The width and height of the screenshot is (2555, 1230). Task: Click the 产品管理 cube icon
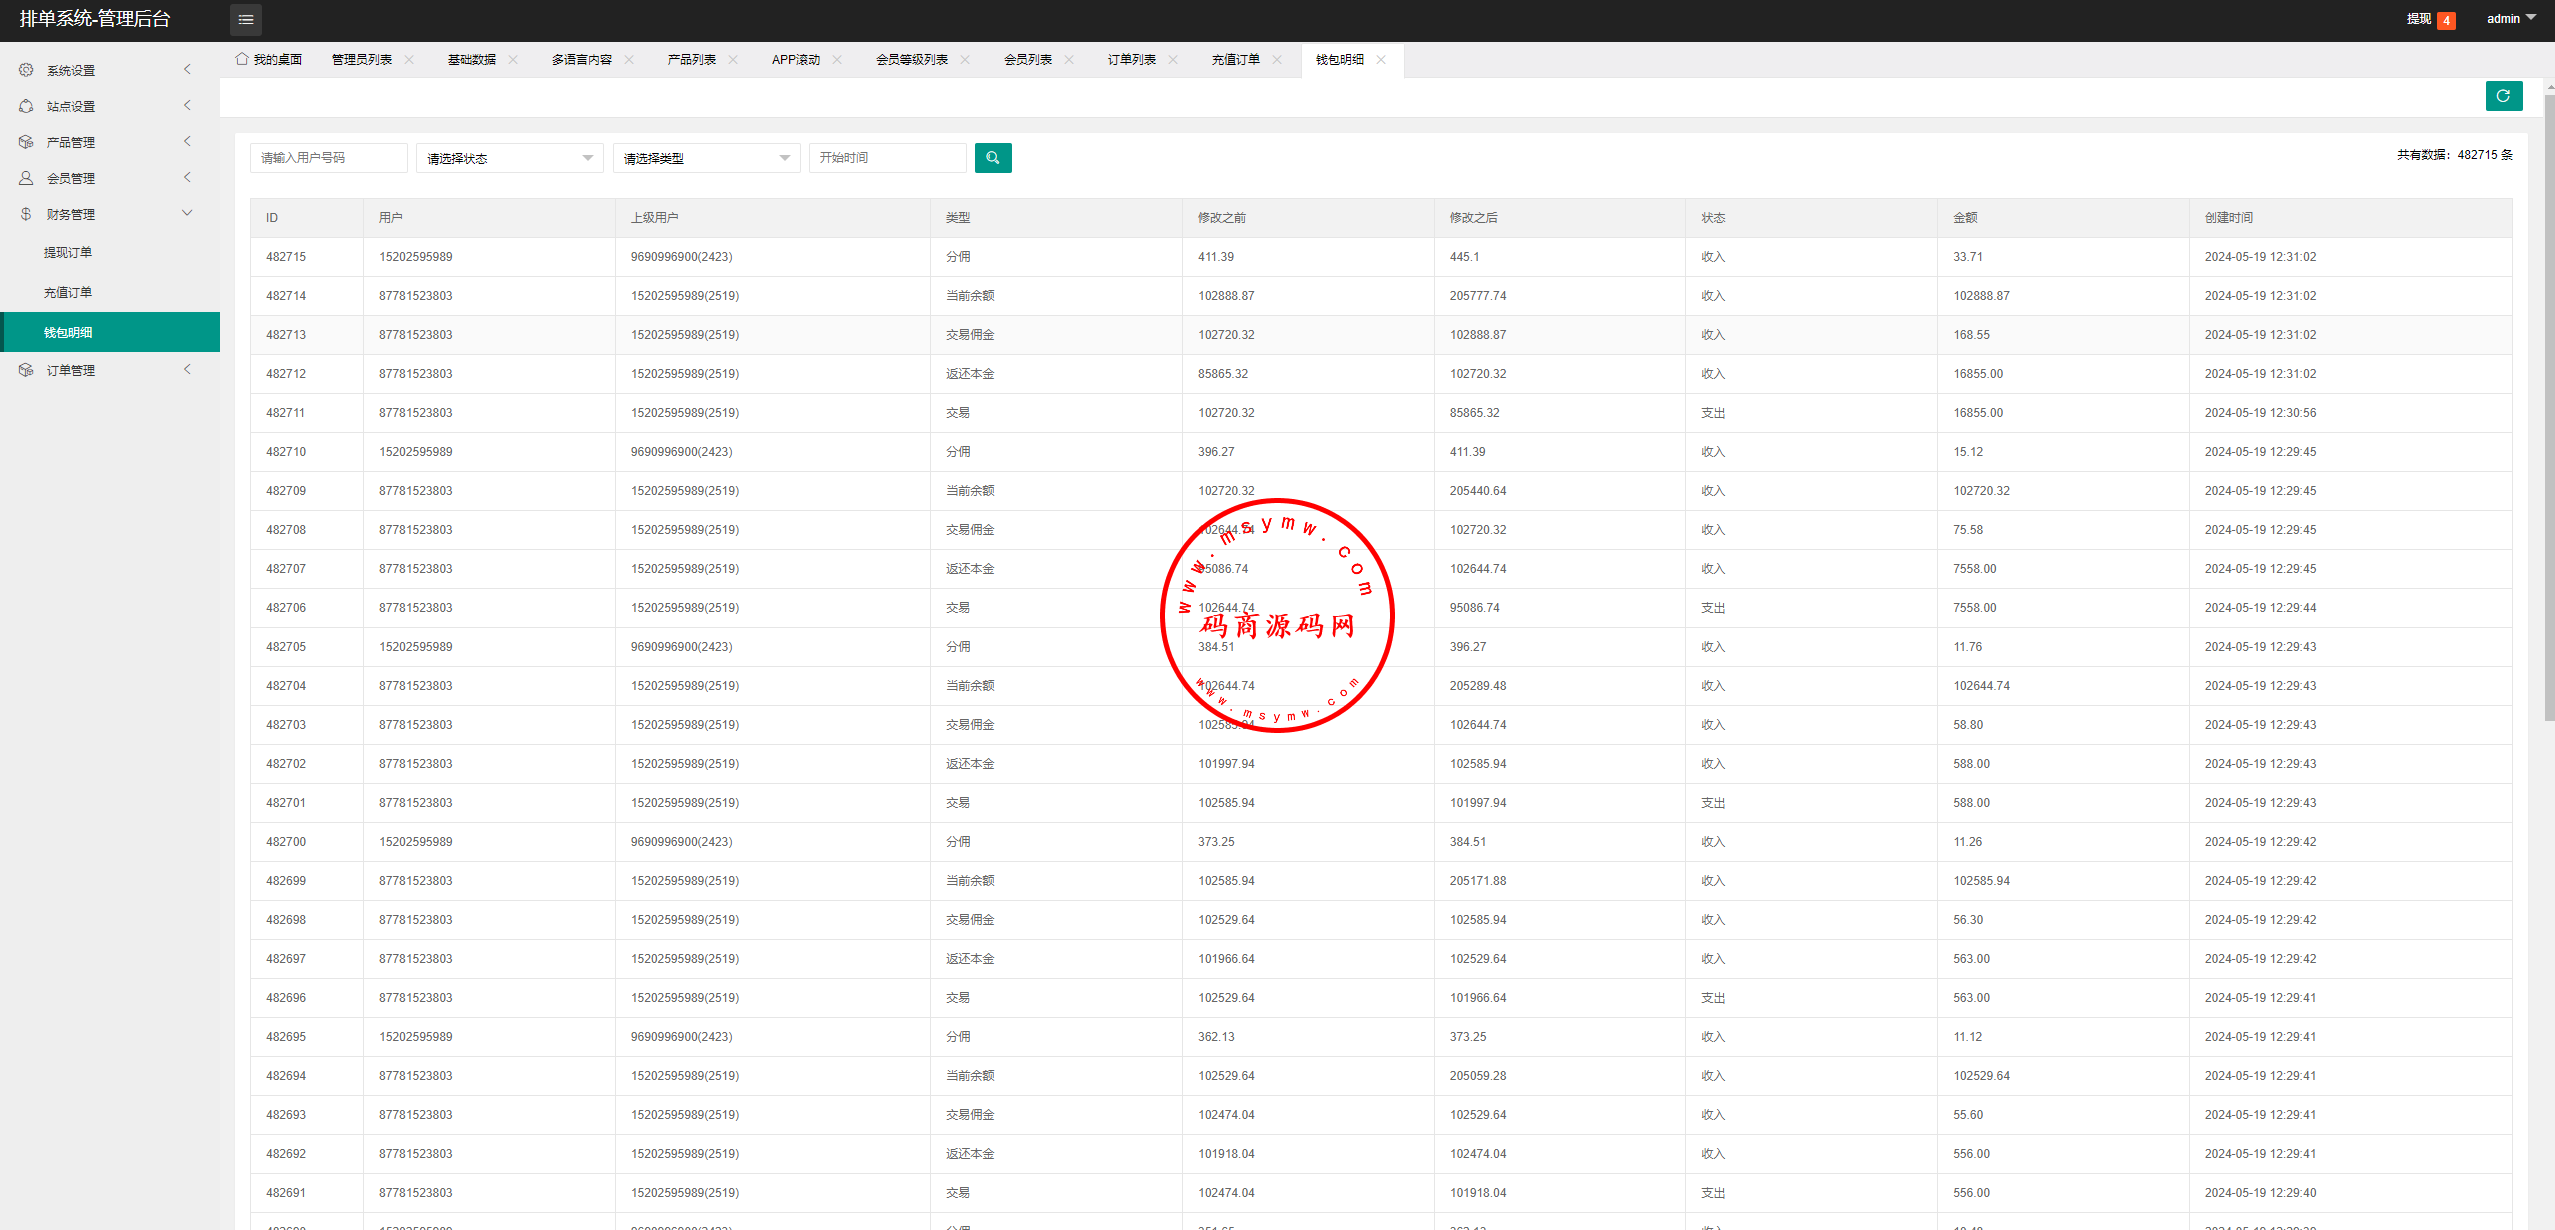click(x=26, y=142)
